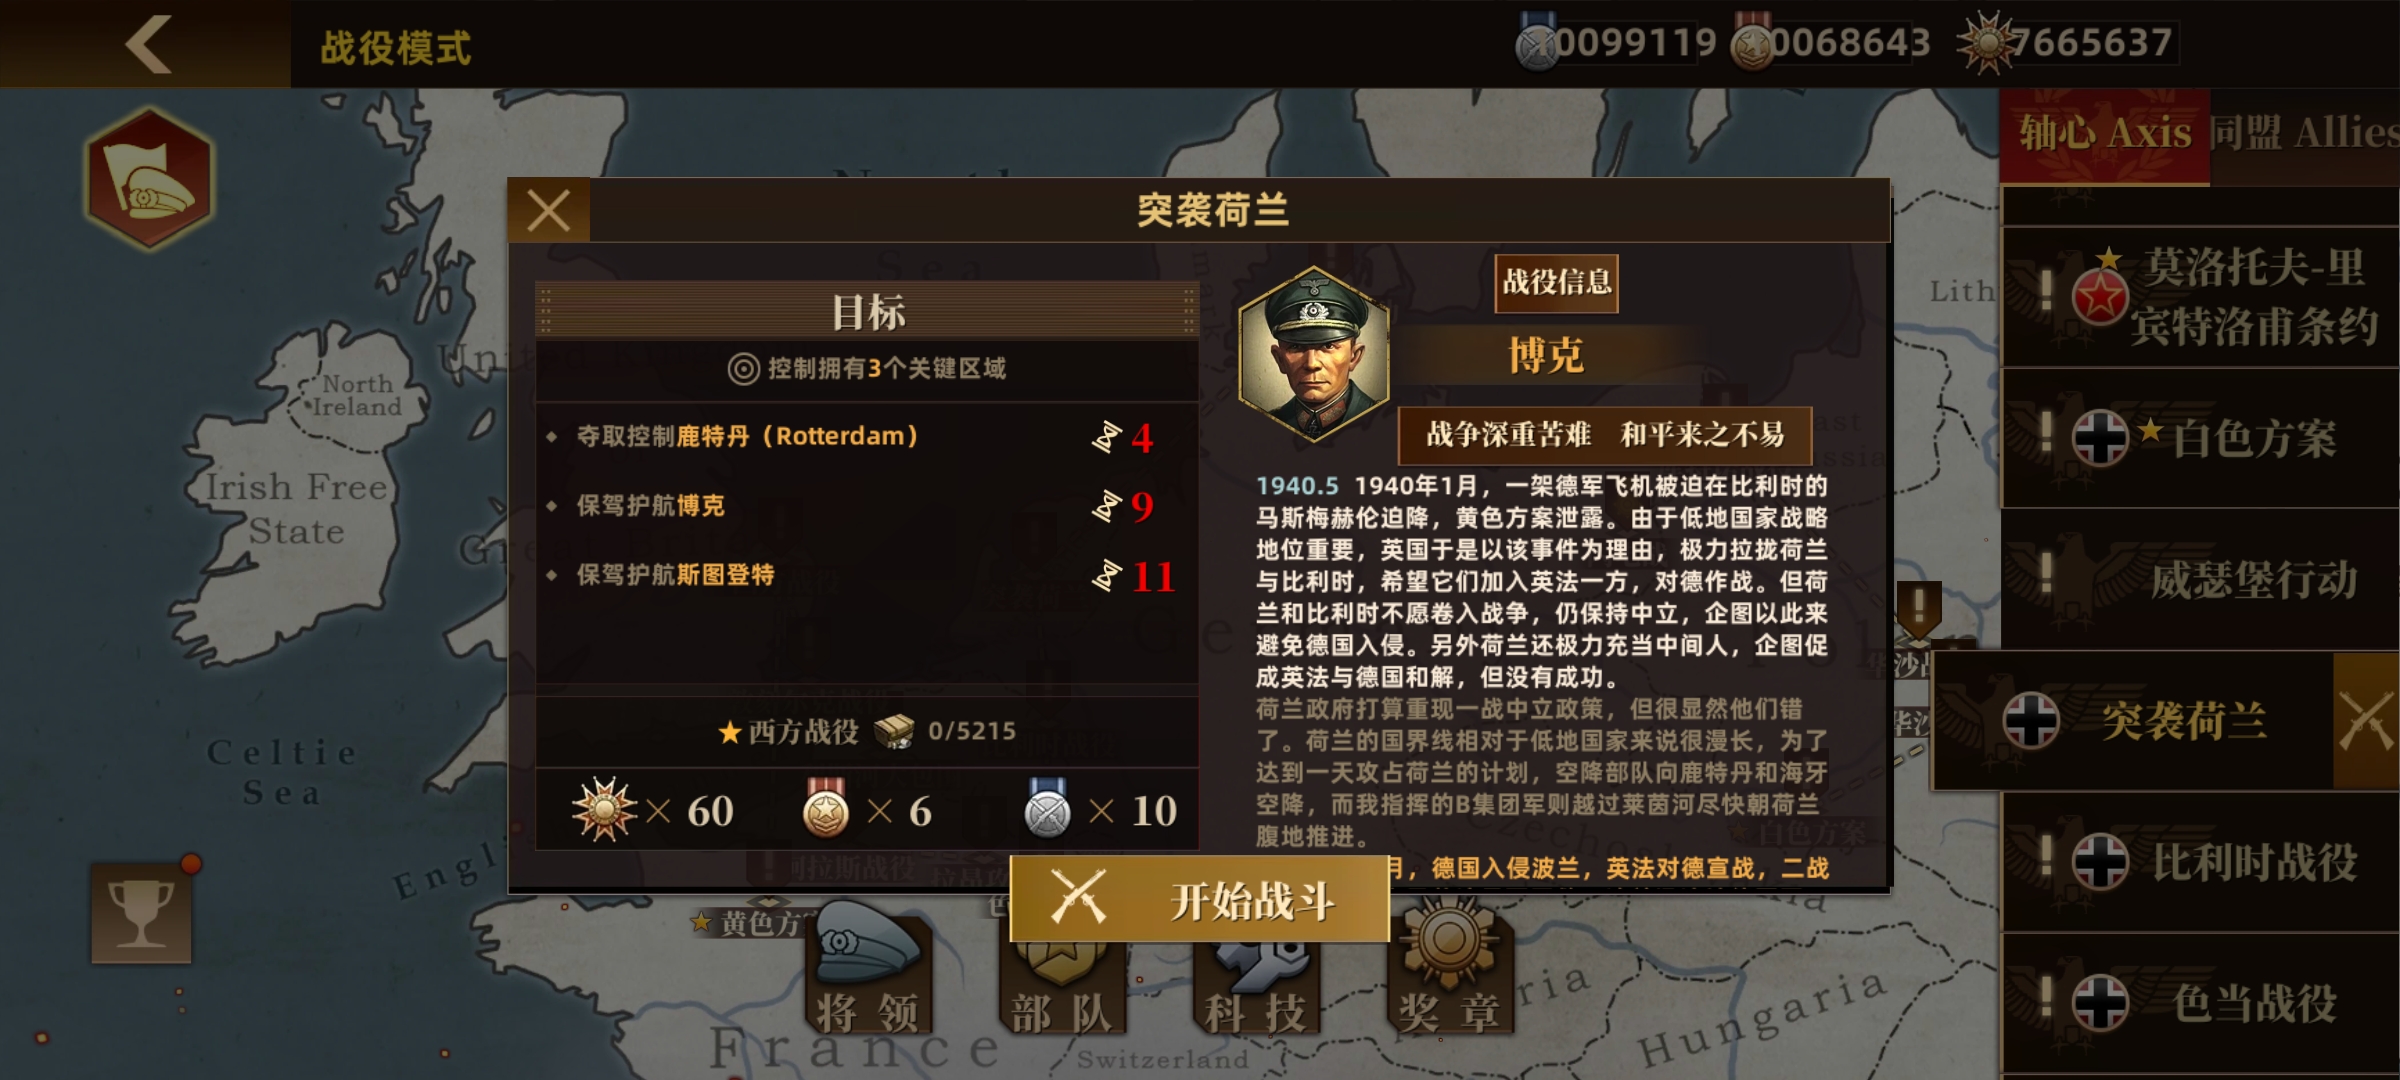Tap the exclamation map marker near 华沙
The width and height of the screenshot is (2400, 1080).
(1919, 611)
